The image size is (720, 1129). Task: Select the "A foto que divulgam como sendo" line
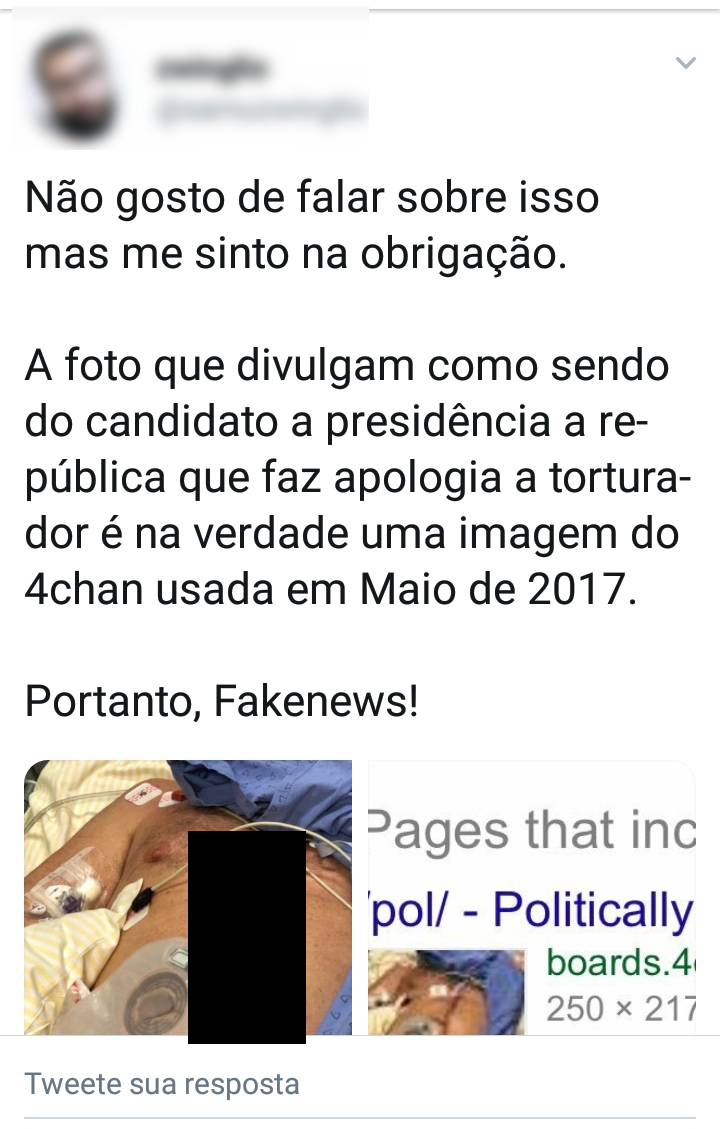[347, 366]
